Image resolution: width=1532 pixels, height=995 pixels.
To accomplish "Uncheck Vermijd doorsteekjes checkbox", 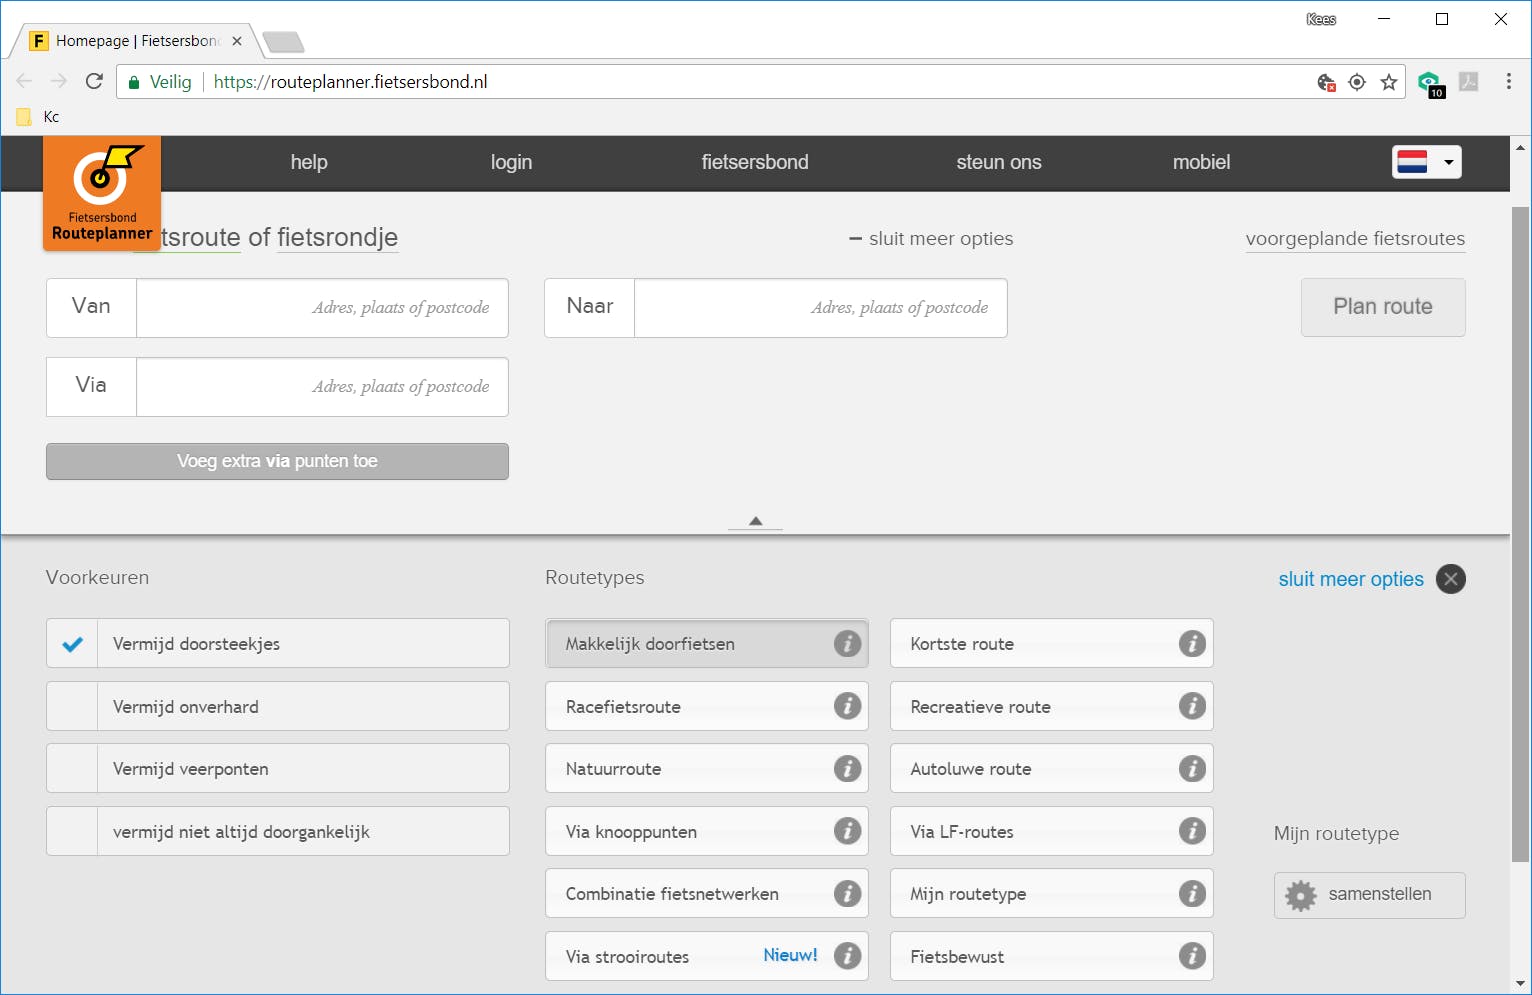I will click(x=72, y=644).
